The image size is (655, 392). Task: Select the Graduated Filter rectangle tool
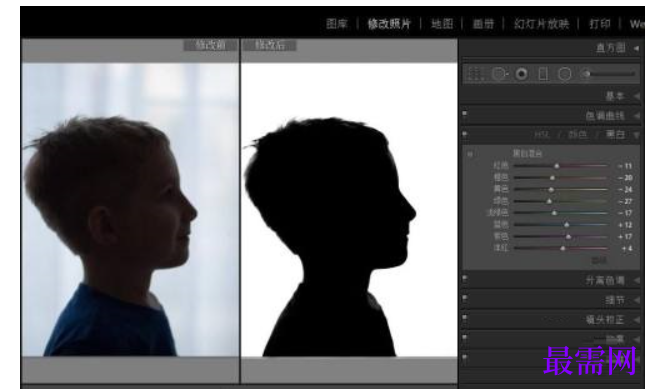click(543, 74)
